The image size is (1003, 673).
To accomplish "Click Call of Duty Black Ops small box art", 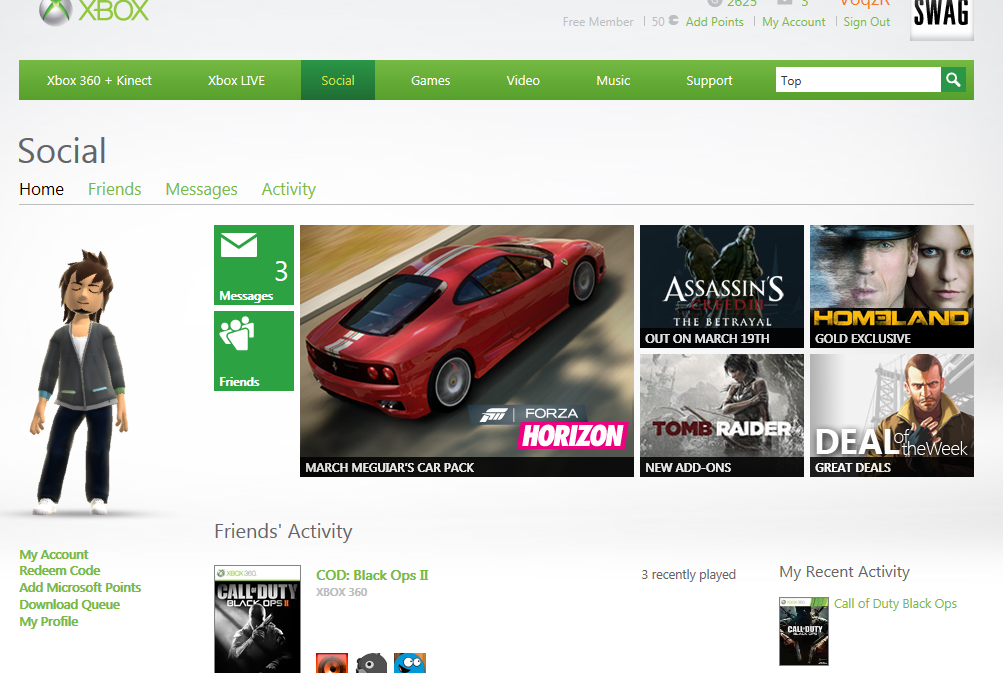I will pyautogui.click(x=803, y=631).
